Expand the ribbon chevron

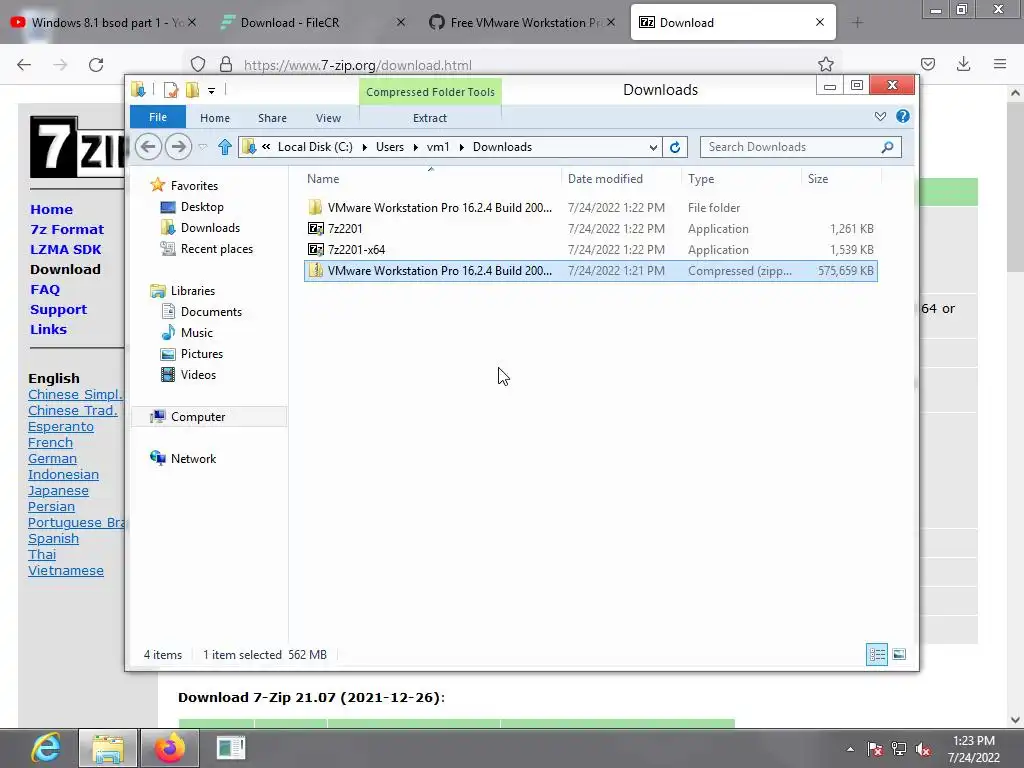(880, 116)
